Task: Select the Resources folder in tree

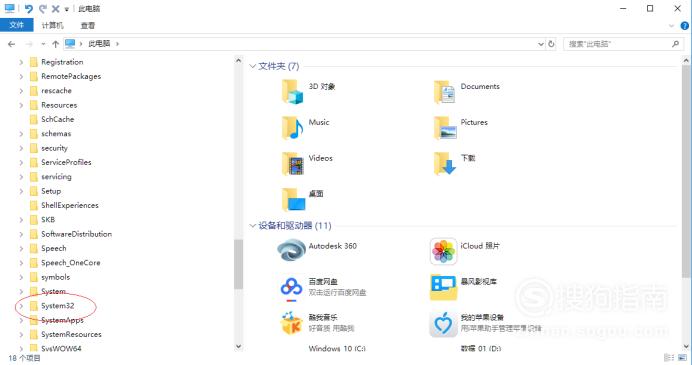Action: pyautogui.click(x=59, y=105)
